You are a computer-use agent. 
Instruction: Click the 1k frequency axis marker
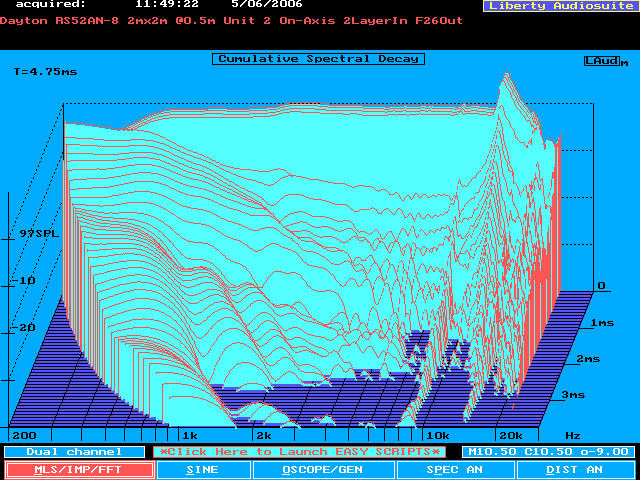click(189, 436)
